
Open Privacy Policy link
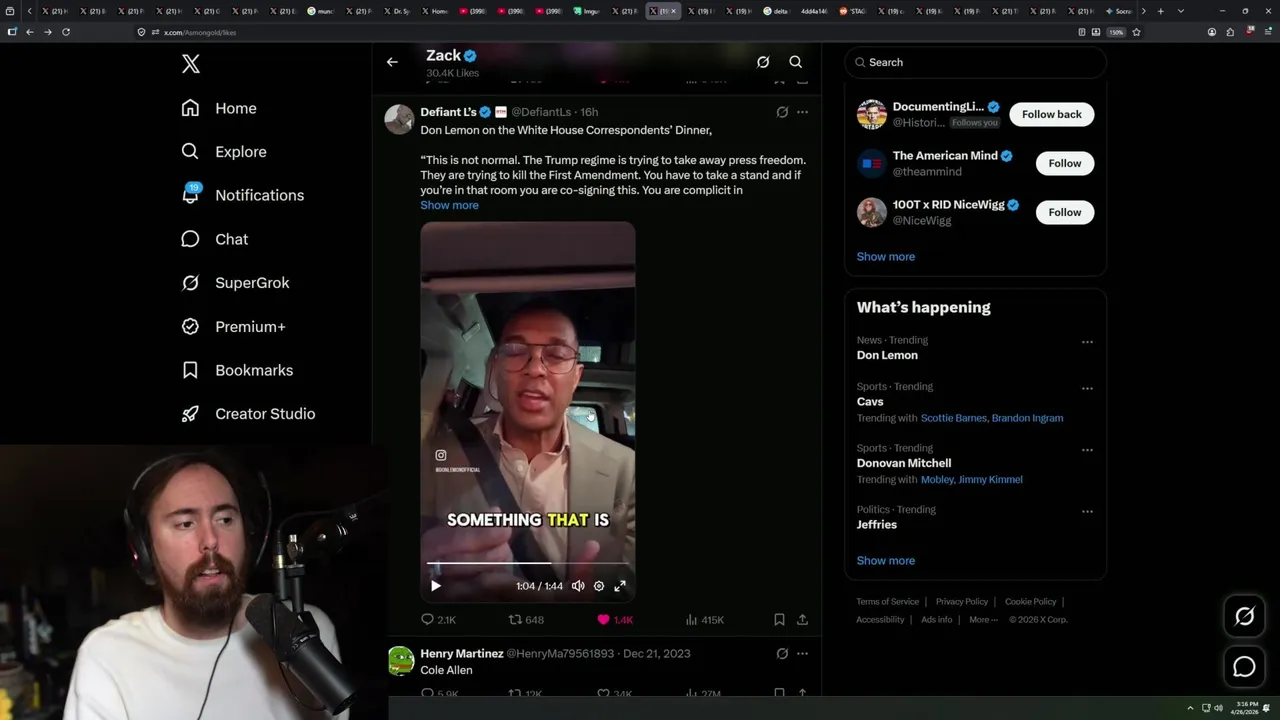coord(962,602)
